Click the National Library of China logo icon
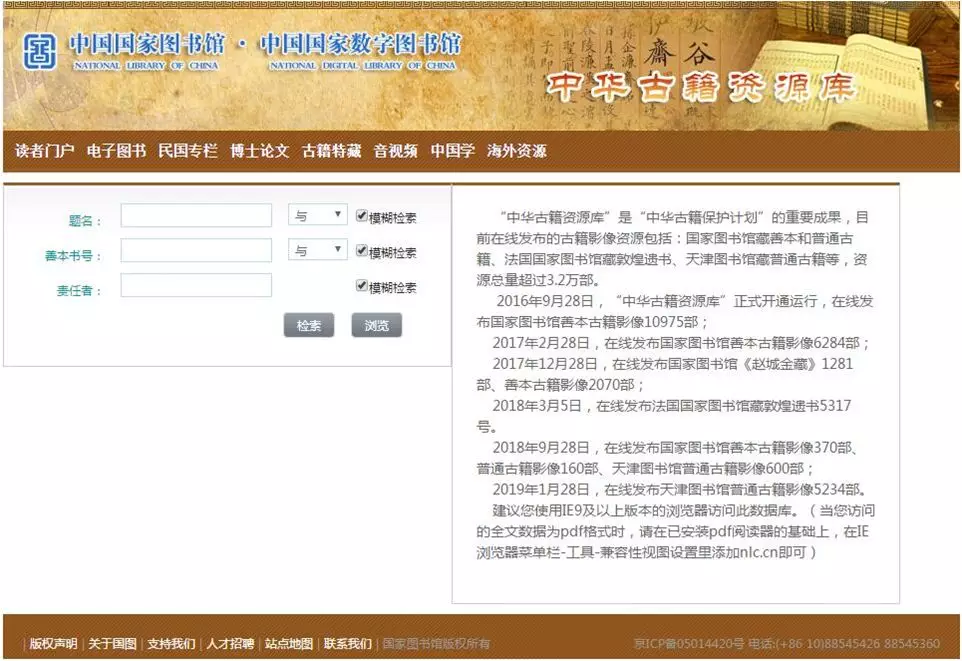The height and width of the screenshot is (661, 962). point(40,51)
